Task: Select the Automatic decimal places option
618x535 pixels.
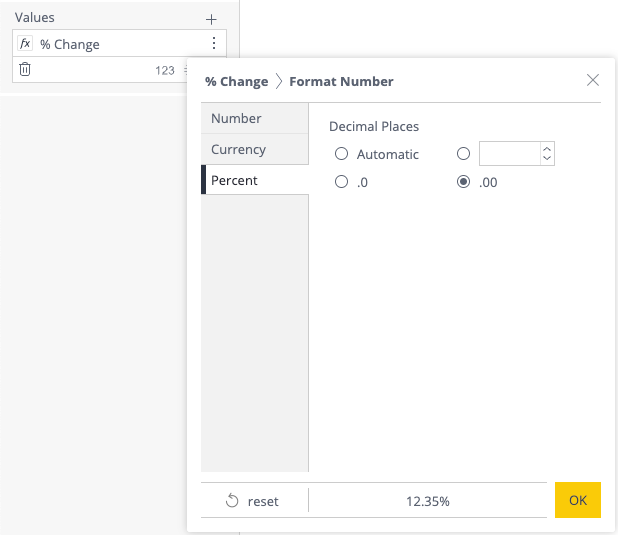Action: point(342,154)
